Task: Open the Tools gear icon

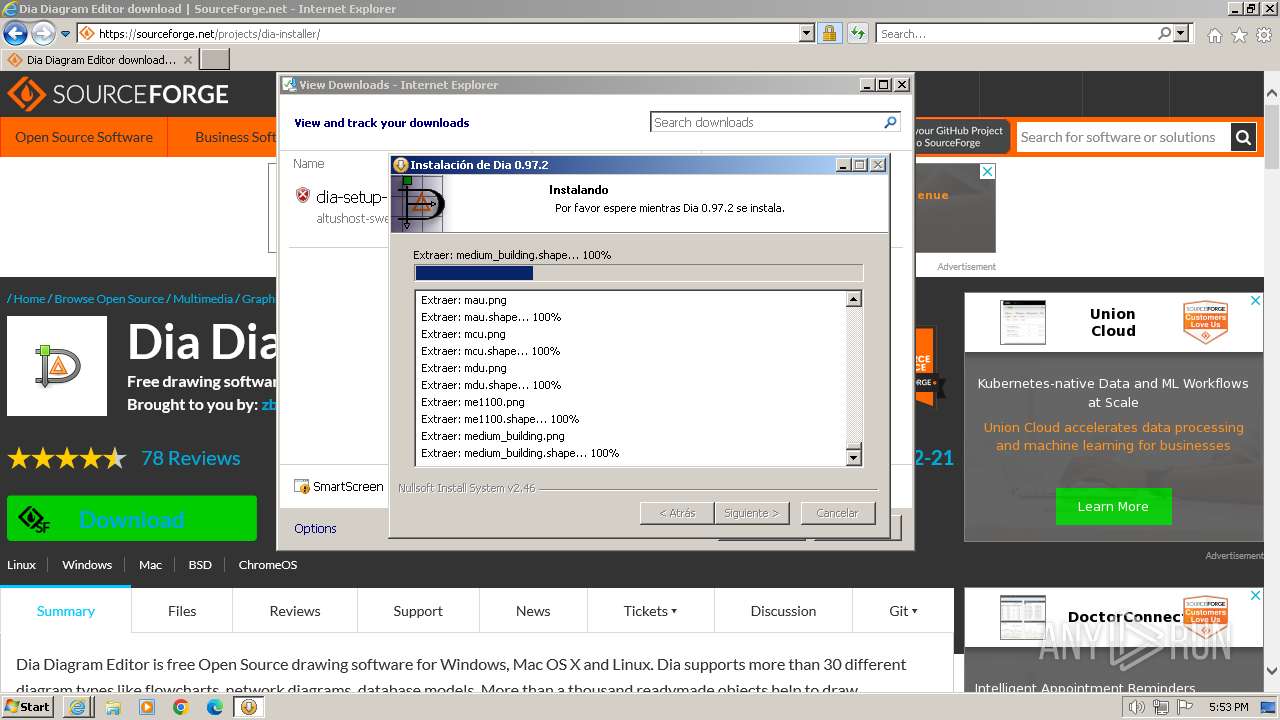Action: [x=1264, y=35]
